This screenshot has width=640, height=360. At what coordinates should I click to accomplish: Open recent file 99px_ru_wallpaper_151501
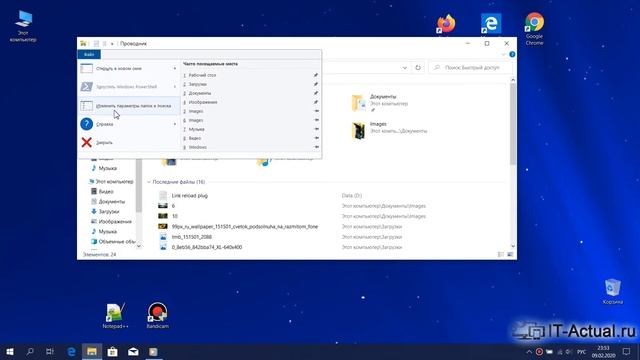[244, 227]
